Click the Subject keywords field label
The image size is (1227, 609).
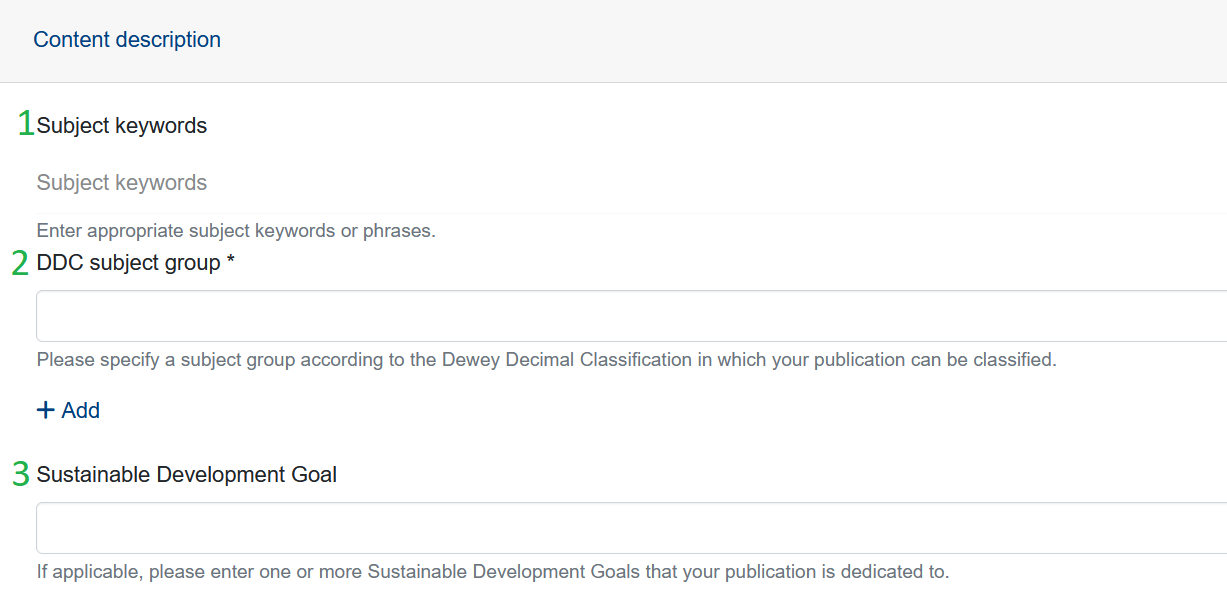point(122,126)
